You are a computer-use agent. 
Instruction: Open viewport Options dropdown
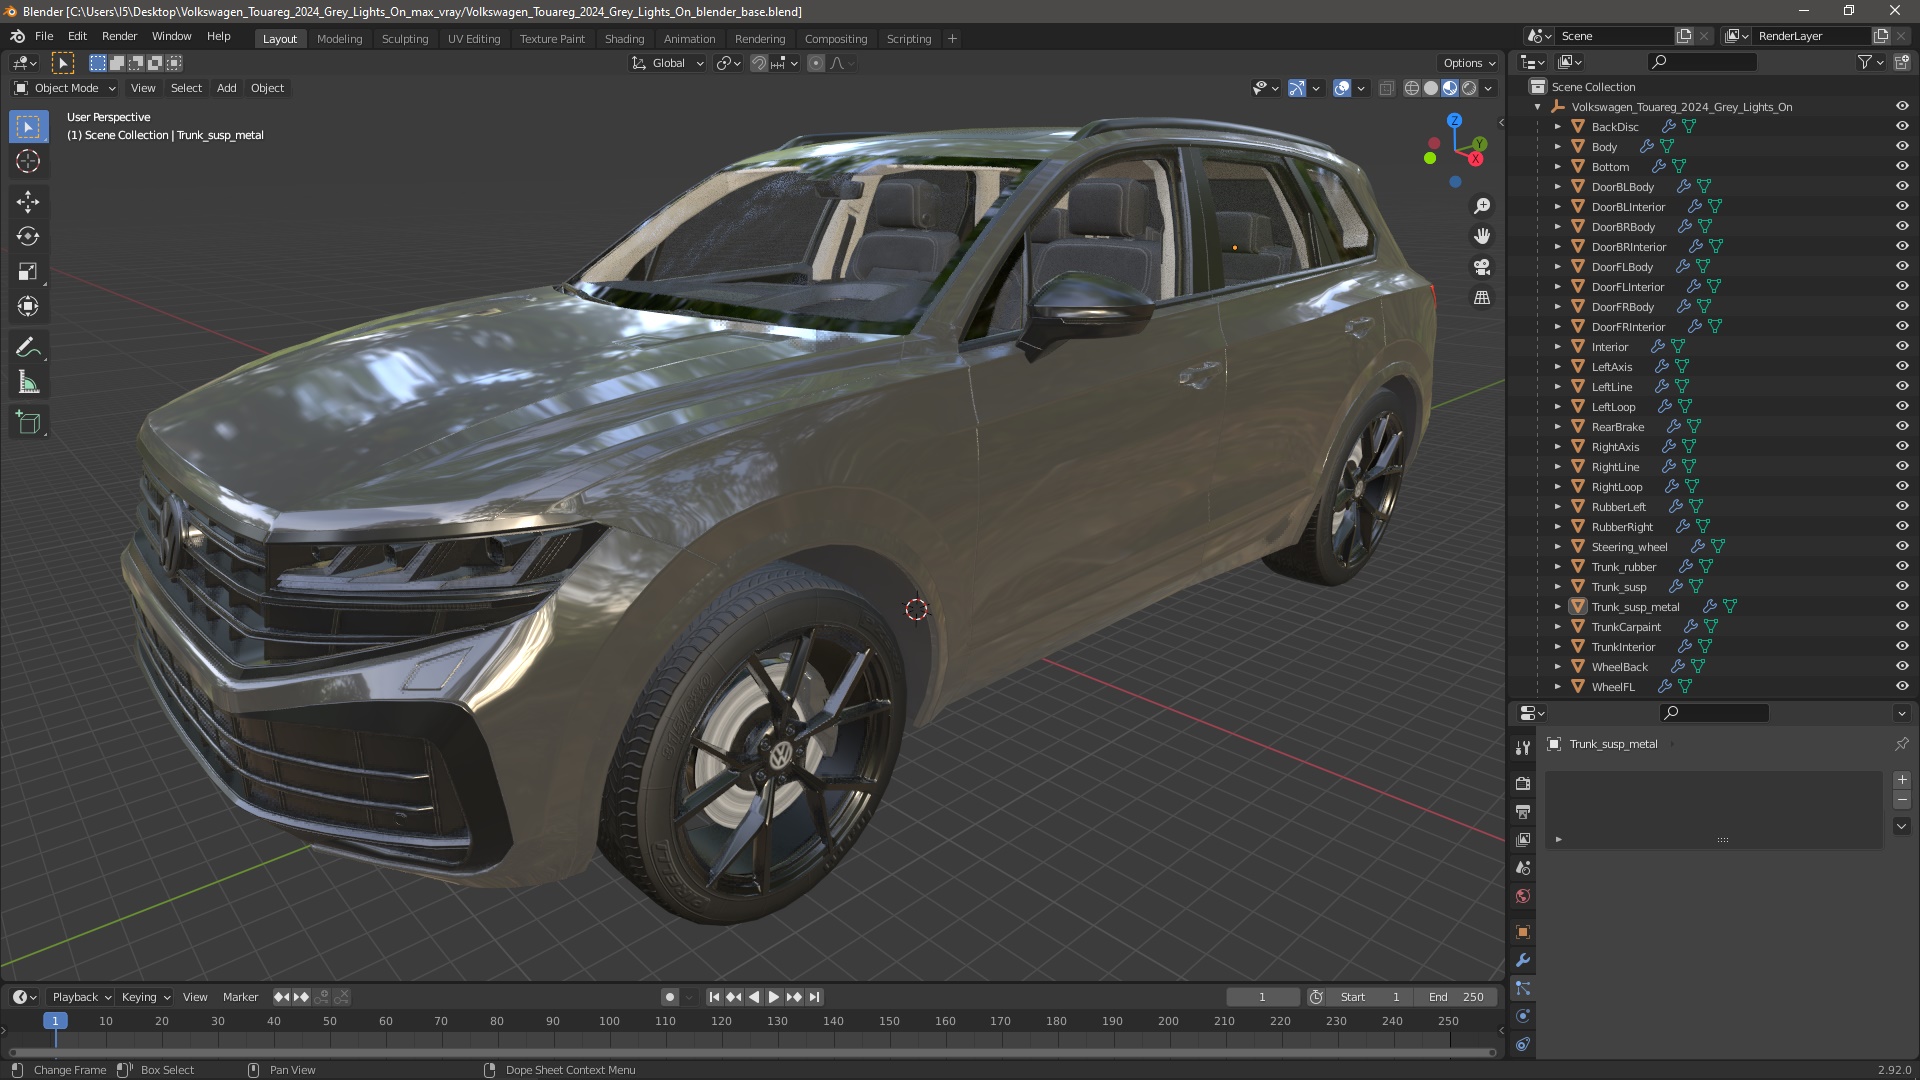[x=1469, y=63]
